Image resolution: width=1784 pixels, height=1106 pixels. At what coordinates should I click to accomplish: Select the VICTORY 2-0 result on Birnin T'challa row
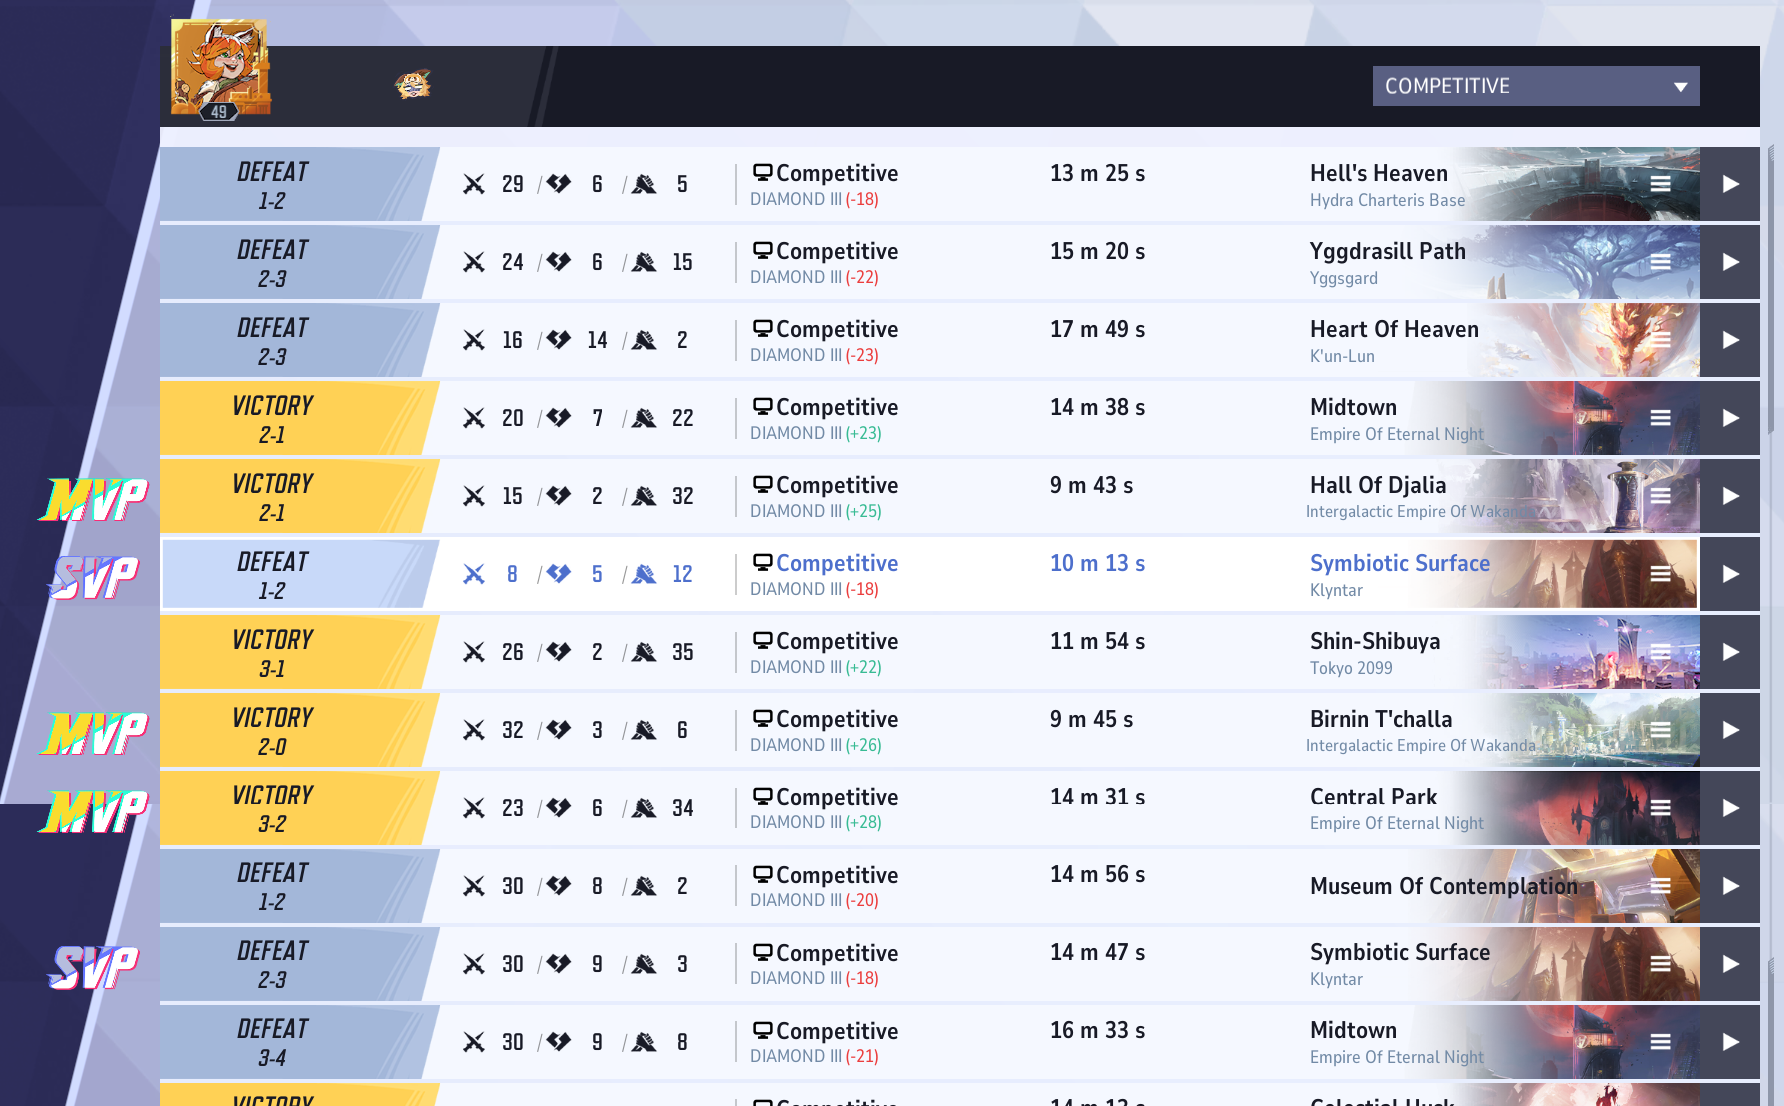298,730
